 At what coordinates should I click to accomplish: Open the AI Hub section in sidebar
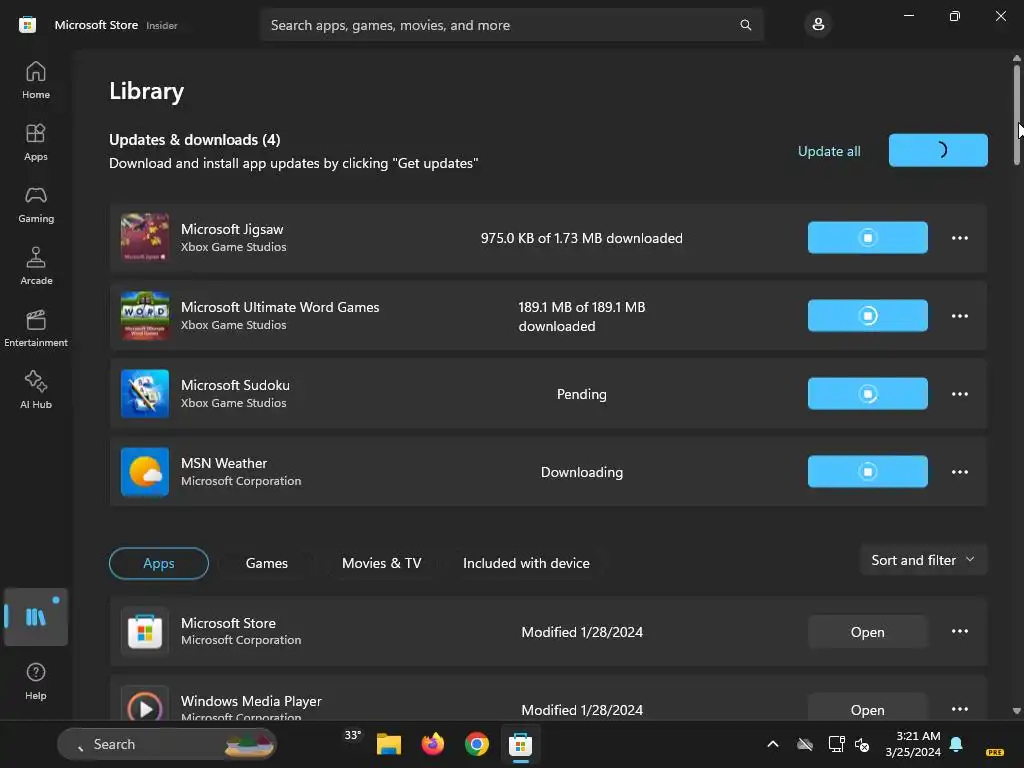point(36,390)
